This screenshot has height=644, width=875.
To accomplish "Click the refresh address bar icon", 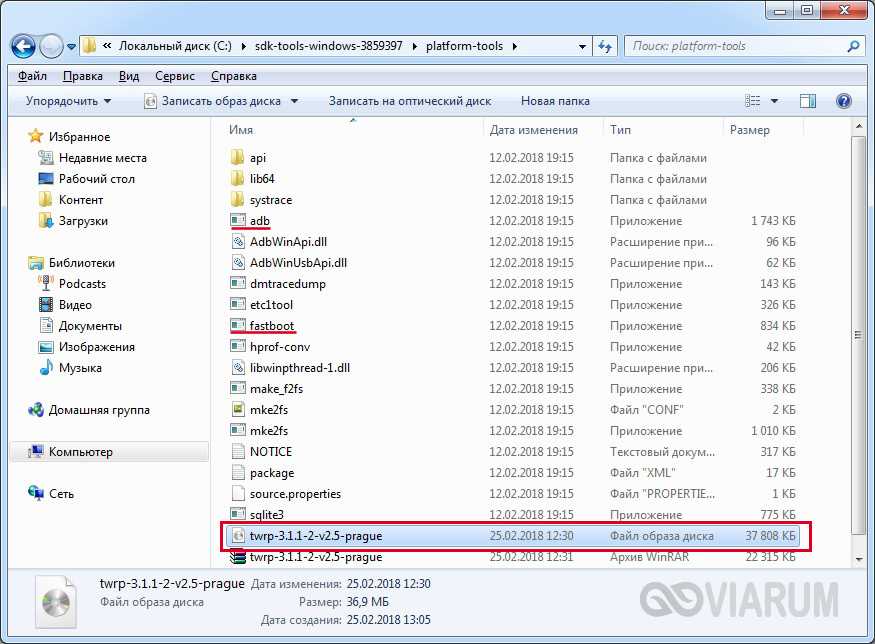I will (x=605, y=46).
